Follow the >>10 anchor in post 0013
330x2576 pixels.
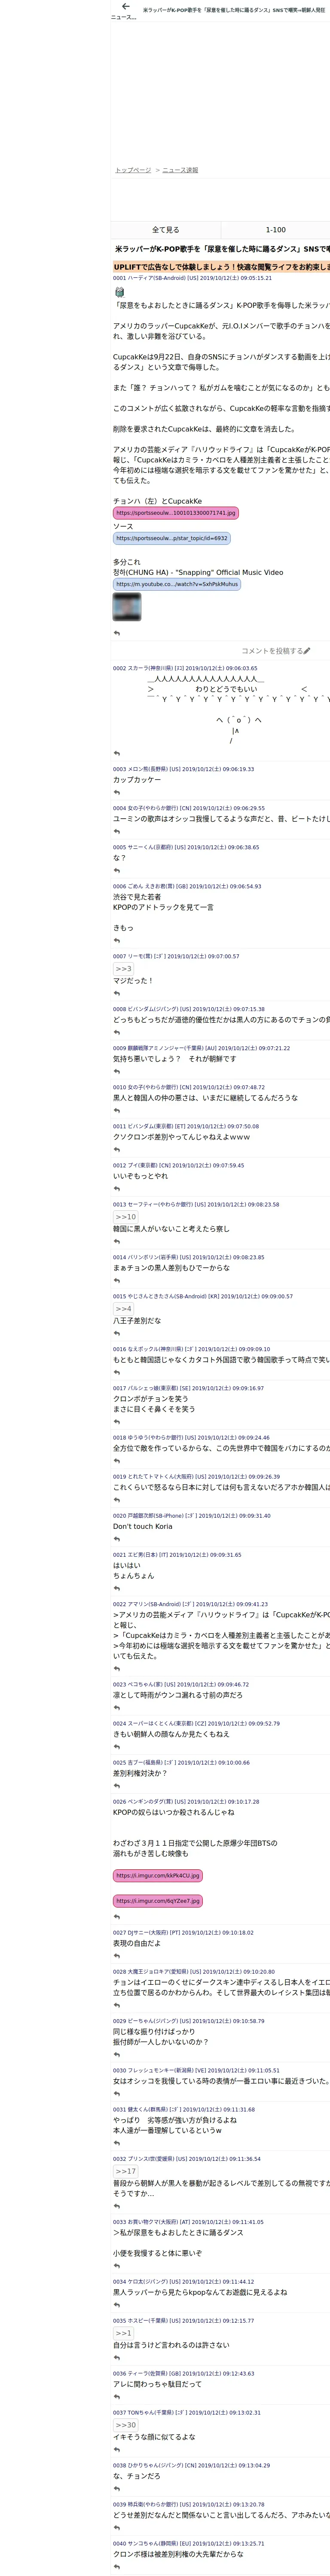(x=125, y=1217)
